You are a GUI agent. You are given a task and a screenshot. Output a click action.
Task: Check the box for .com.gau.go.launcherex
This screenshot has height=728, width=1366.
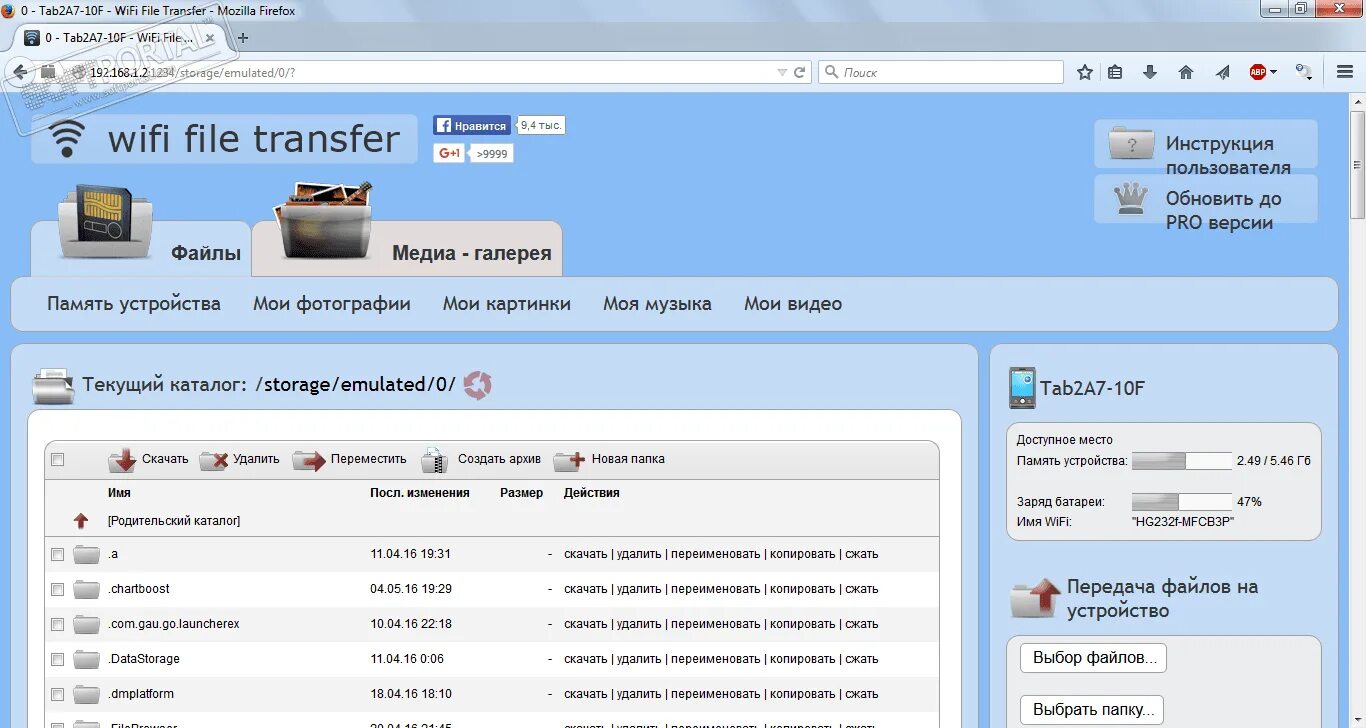(x=58, y=624)
